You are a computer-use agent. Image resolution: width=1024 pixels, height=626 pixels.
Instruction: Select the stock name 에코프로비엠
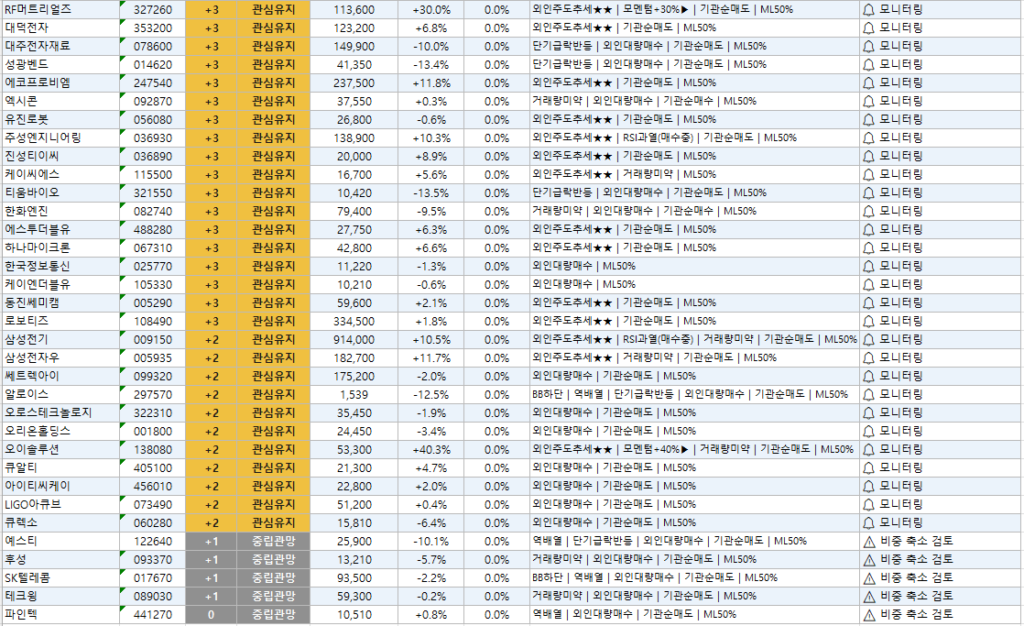point(37,83)
